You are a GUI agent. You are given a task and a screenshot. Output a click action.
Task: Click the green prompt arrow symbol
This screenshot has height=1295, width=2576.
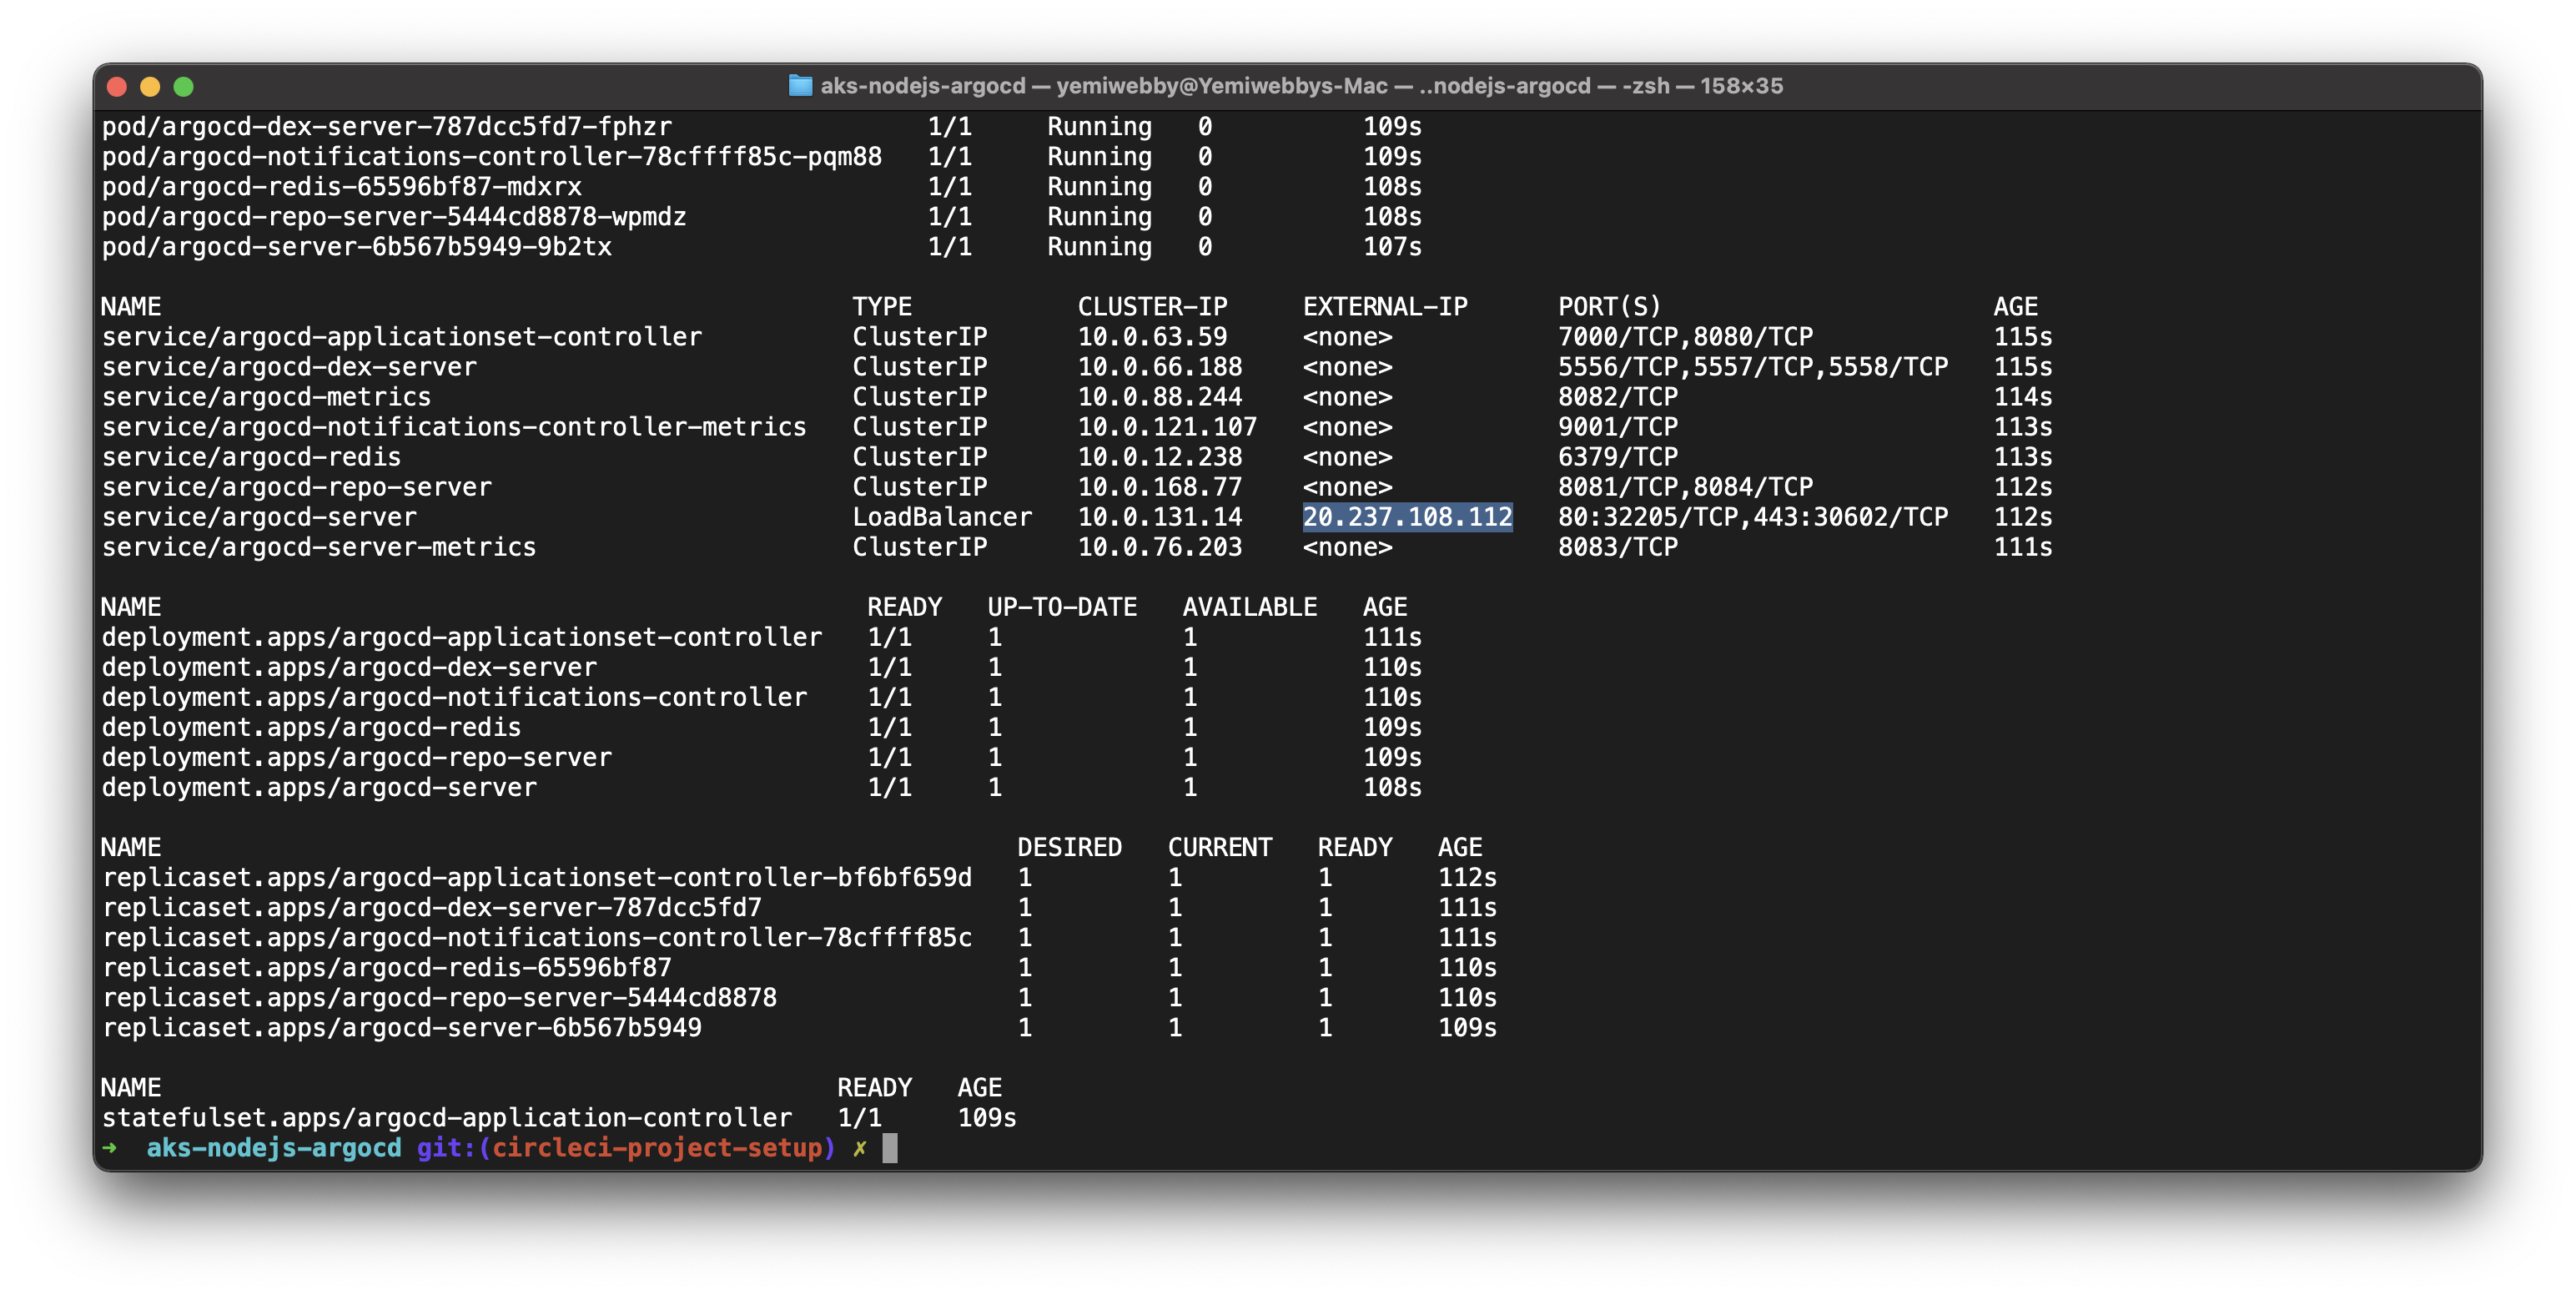click(110, 1148)
